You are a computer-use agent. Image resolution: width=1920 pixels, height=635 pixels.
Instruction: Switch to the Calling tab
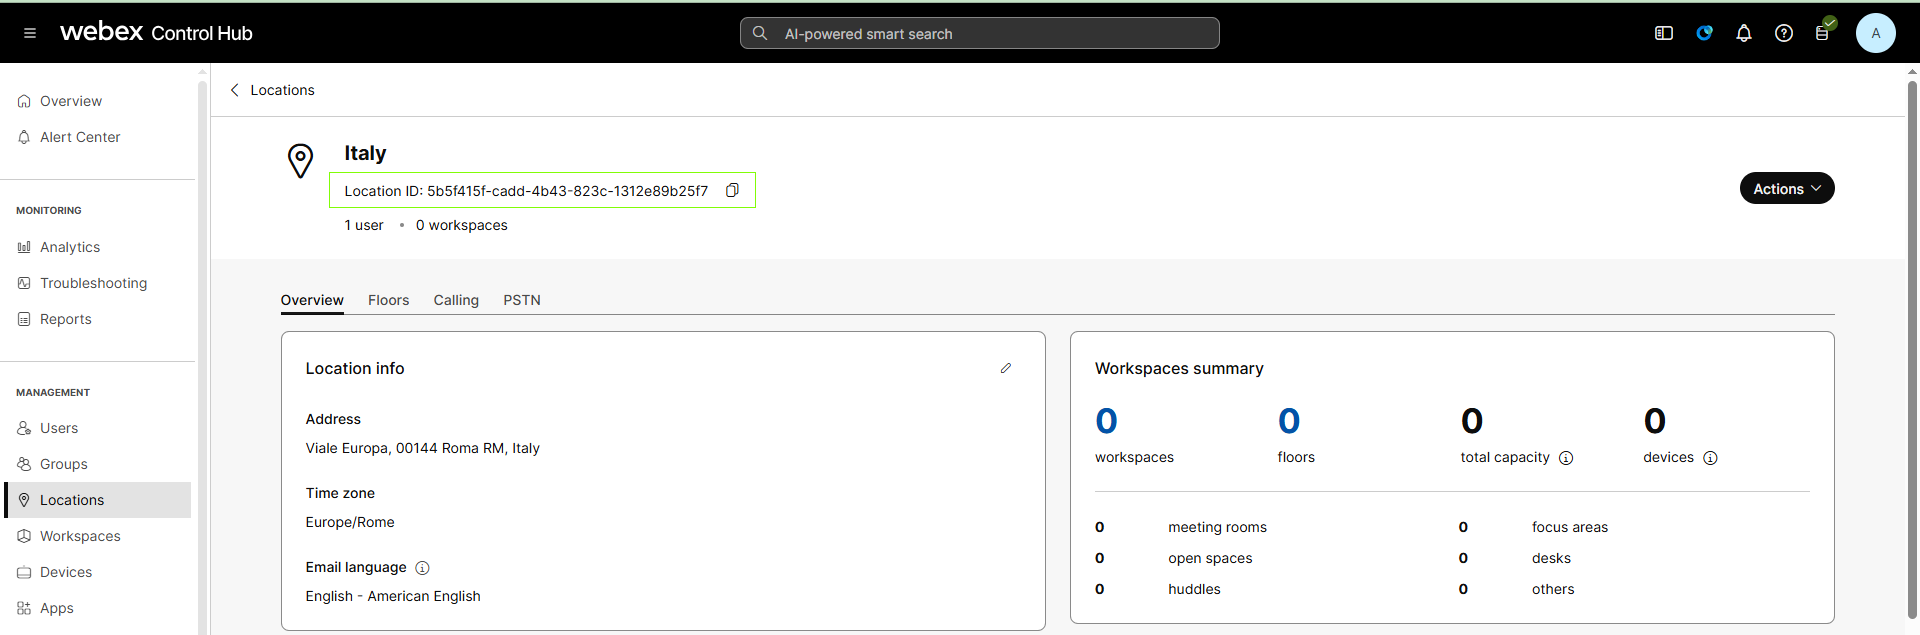(456, 300)
